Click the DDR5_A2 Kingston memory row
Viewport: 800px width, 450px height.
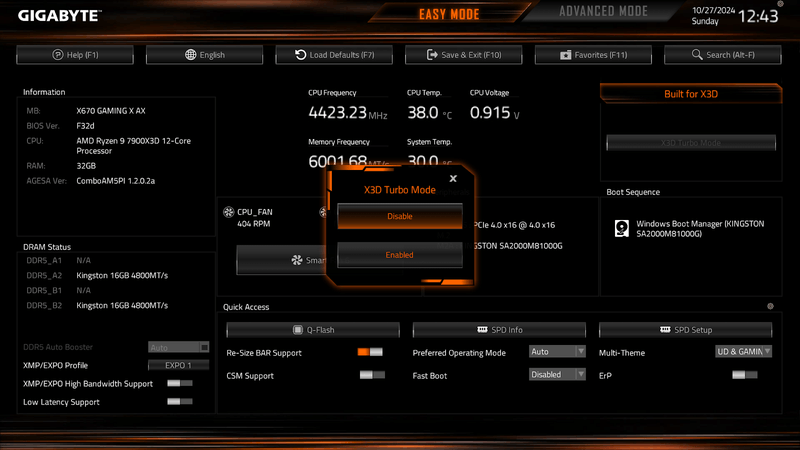click(x=97, y=276)
